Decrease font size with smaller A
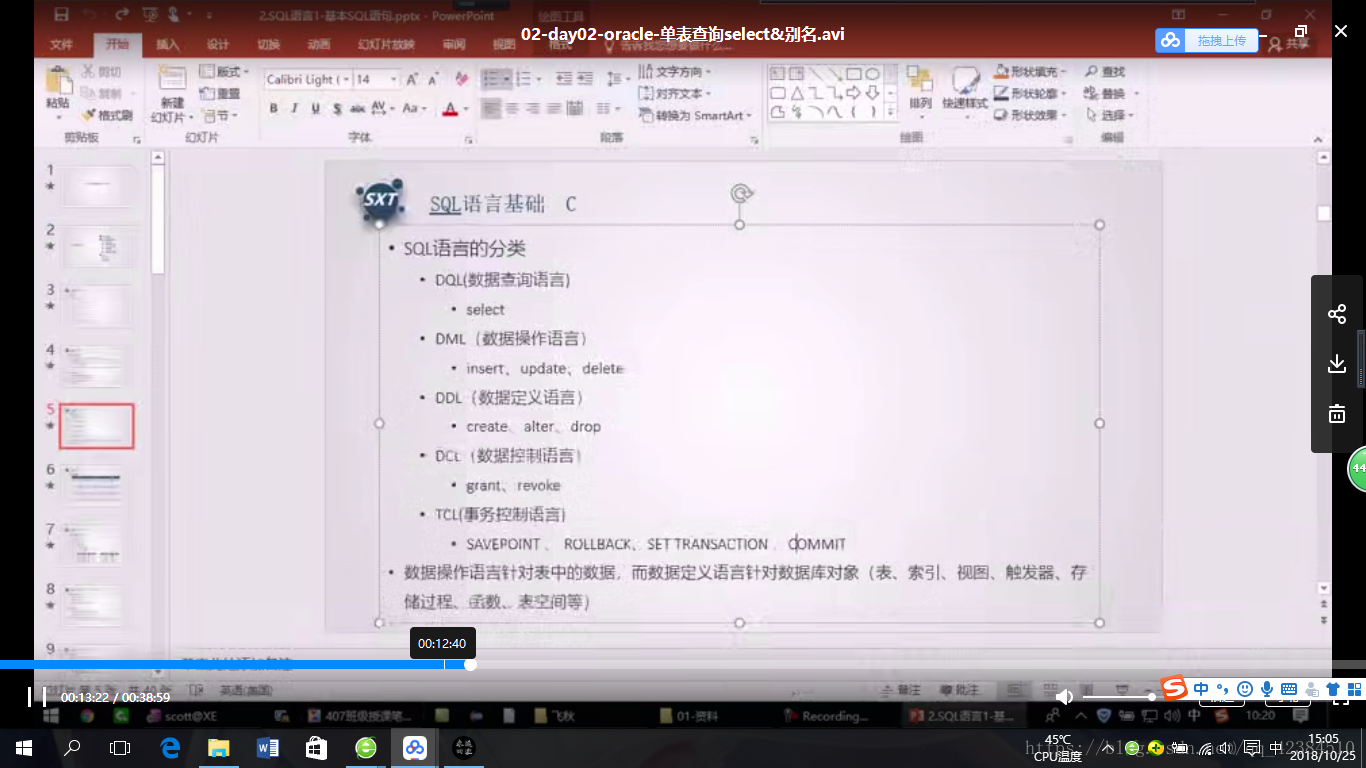 (x=433, y=79)
